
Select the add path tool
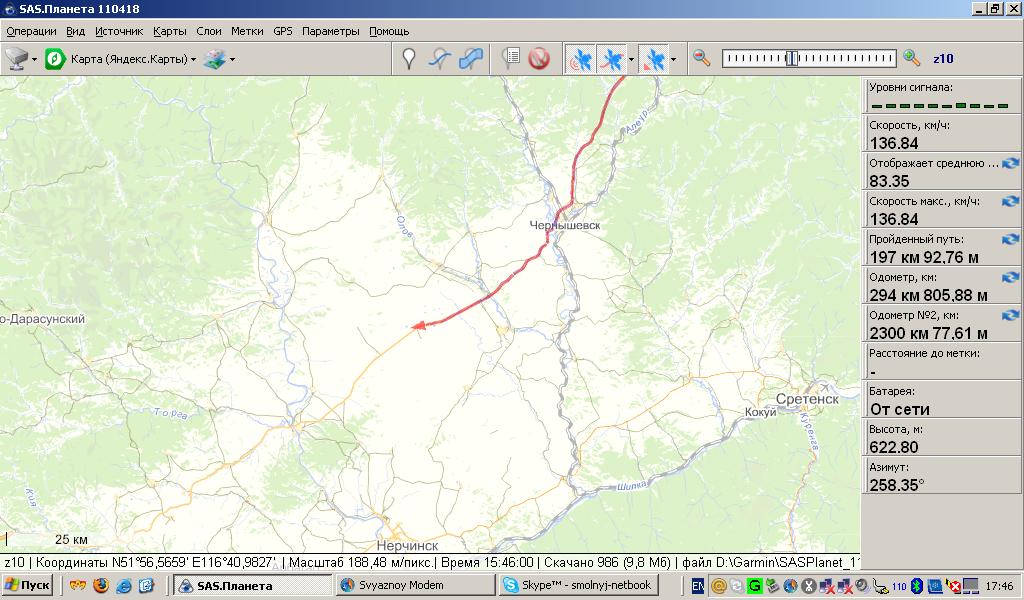tap(440, 59)
